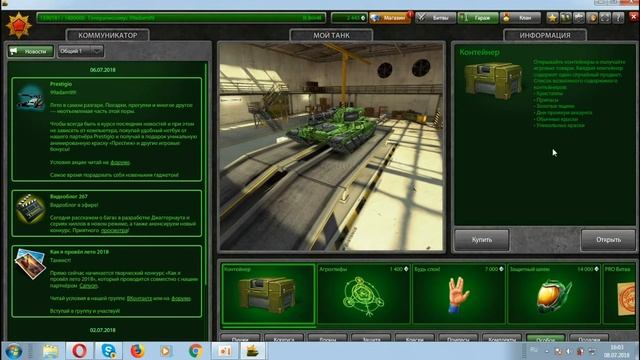
Task: Open the Windows Start button
Action: pos(14,351)
